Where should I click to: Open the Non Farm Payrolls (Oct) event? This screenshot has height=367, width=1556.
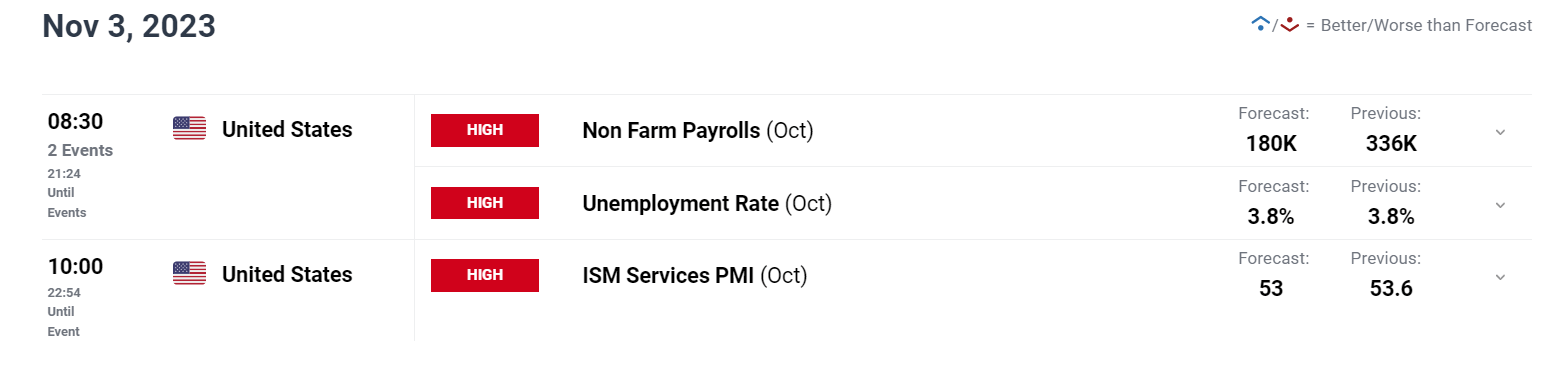pos(698,131)
